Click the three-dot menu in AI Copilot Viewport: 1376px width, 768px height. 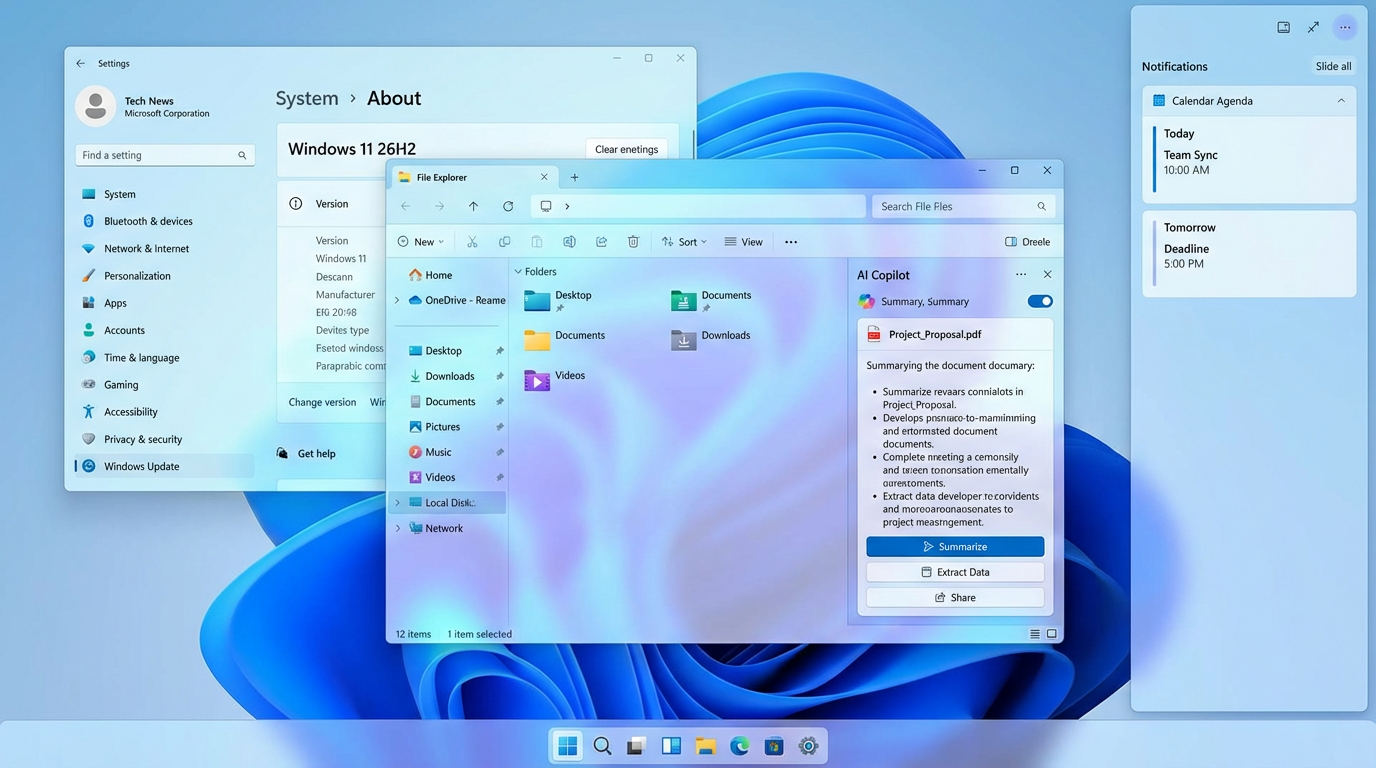pos(1020,275)
